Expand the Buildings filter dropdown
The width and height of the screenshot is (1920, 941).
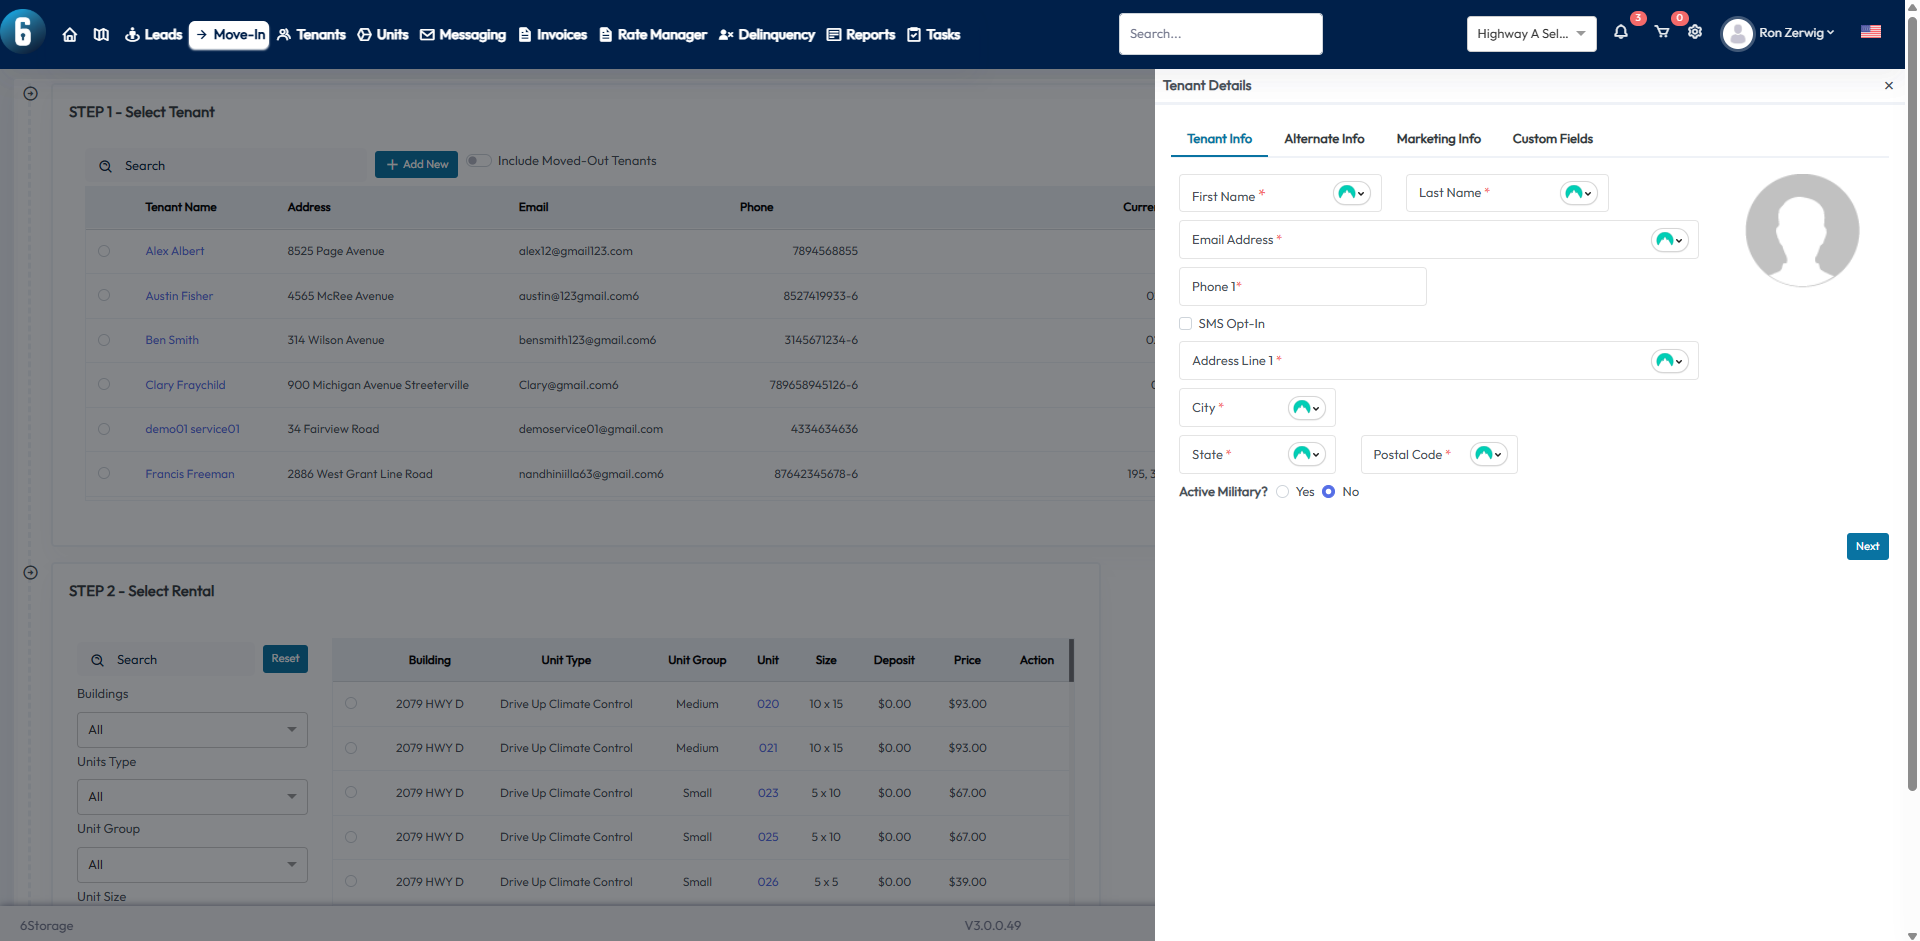tap(192, 730)
